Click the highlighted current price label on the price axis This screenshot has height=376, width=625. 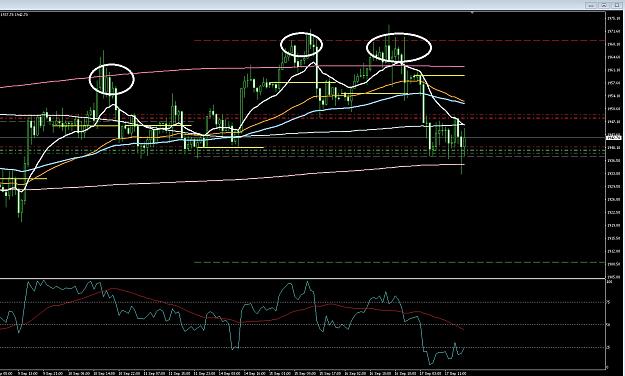613,138
